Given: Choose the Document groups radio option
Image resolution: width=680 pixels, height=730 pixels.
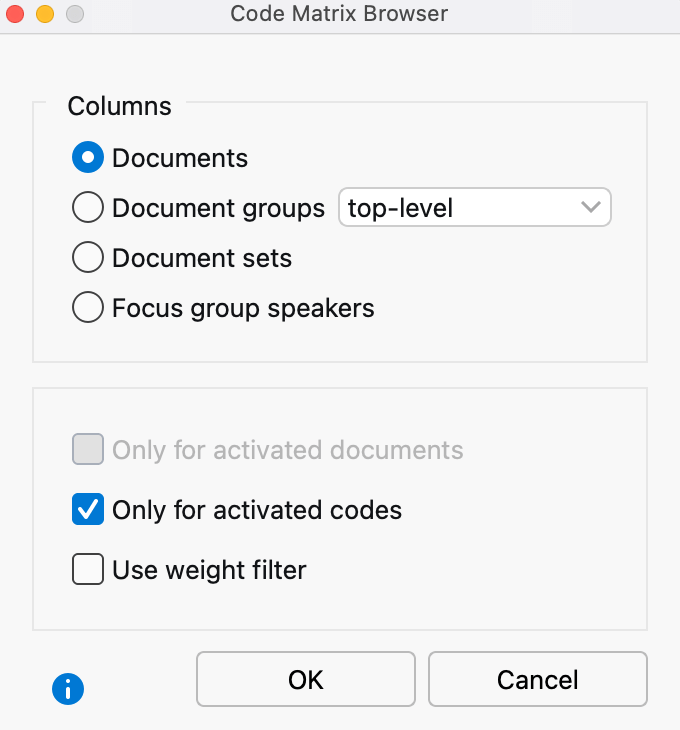Looking at the screenshot, I should pyautogui.click(x=88, y=207).
